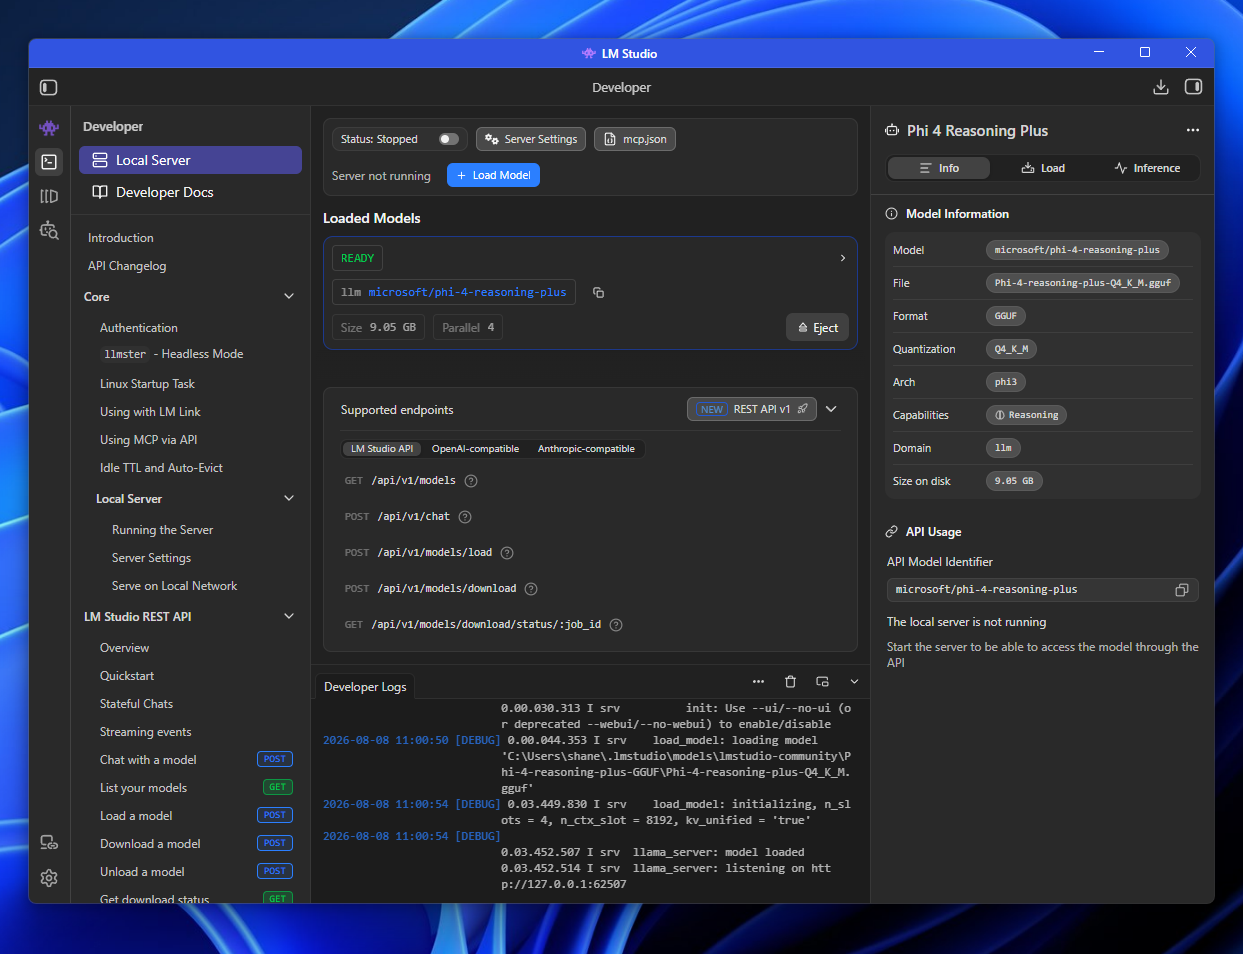Select Local Server in Developer menu
The height and width of the screenshot is (954, 1243).
[190, 160]
